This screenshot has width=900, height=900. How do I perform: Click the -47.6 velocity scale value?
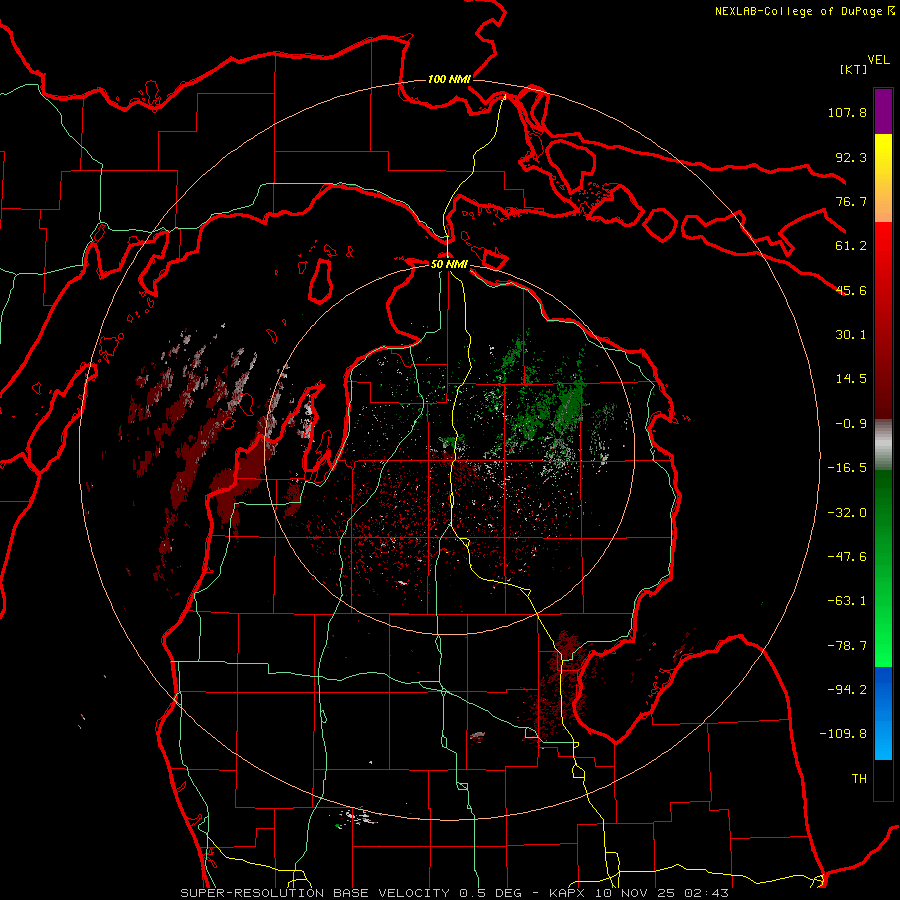(x=847, y=557)
